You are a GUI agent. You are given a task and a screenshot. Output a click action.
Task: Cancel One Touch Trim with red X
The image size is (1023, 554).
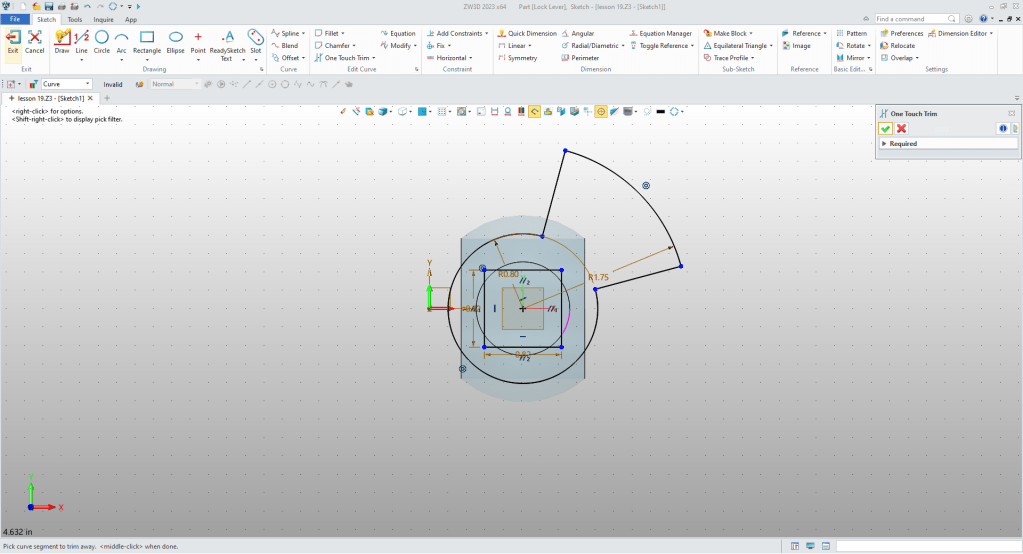(901, 128)
